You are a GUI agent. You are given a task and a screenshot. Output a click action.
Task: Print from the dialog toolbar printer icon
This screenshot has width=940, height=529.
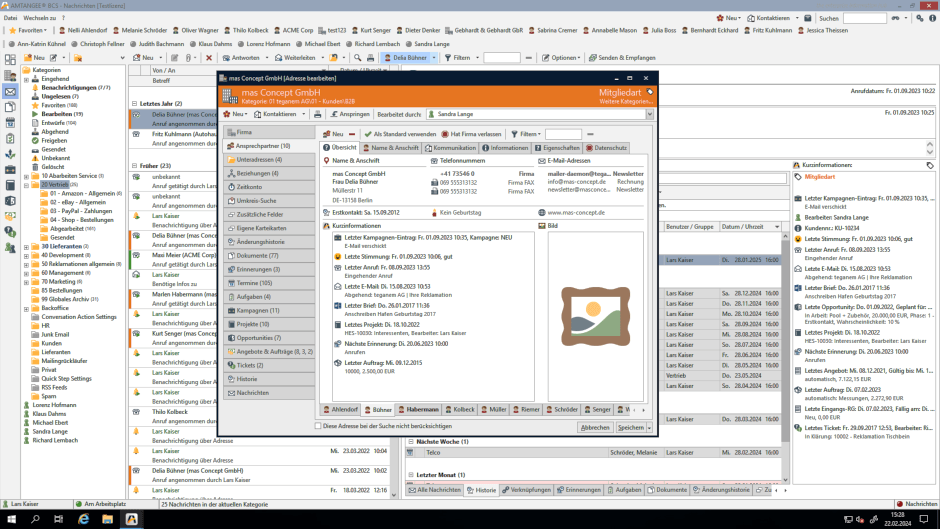[318, 114]
